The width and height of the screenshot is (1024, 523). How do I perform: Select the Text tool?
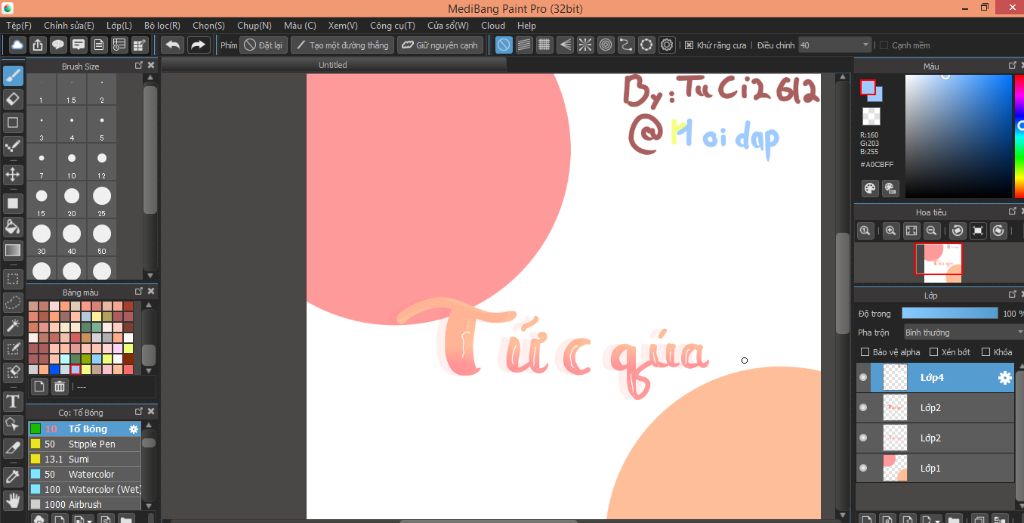12,401
